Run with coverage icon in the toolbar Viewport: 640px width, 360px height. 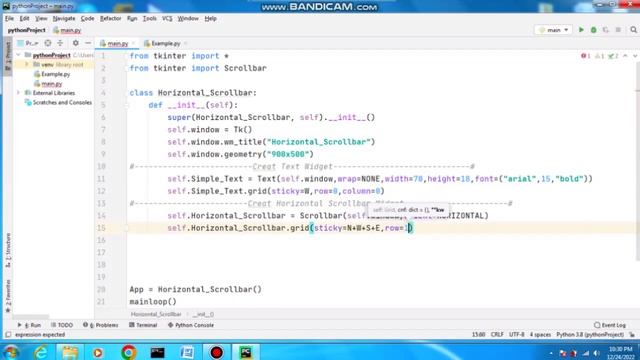pyautogui.click(x=606, y=30)
